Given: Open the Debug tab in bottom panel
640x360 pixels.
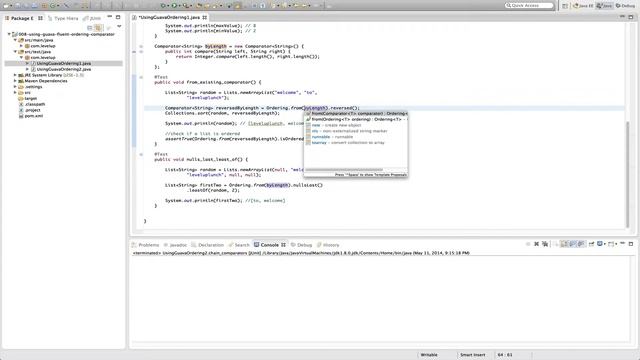Looking at the screenshot, I should click(301, 245).
